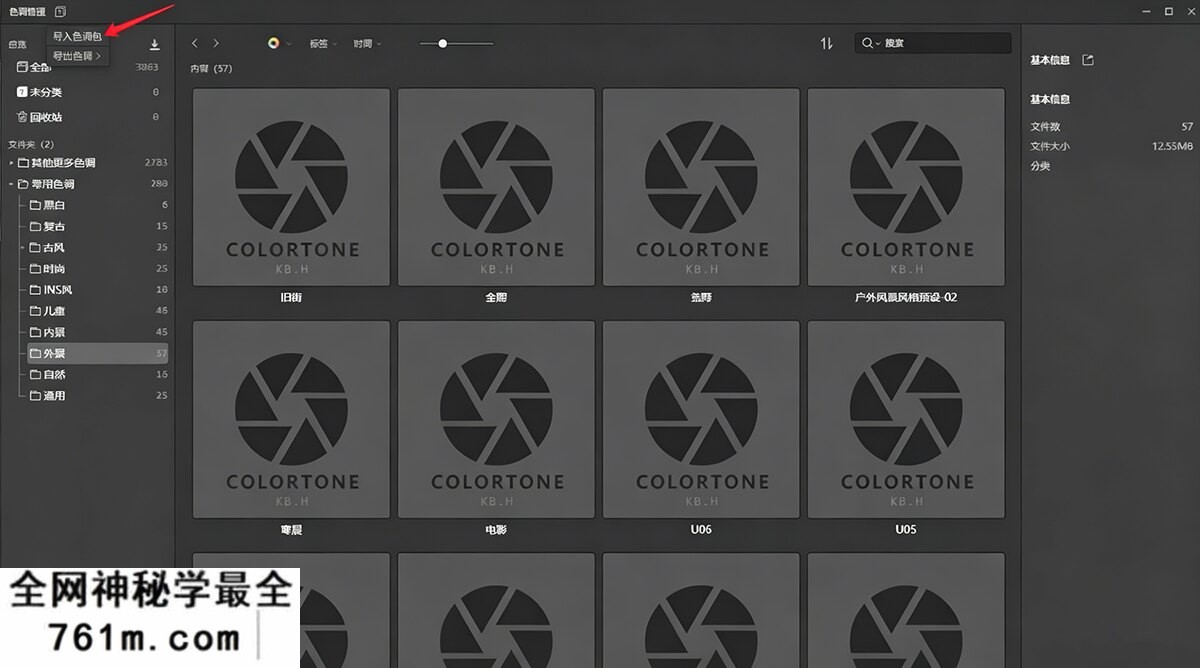Click the magnifier icon in search box
1200x668 pixels.
(x=866, y=44)
